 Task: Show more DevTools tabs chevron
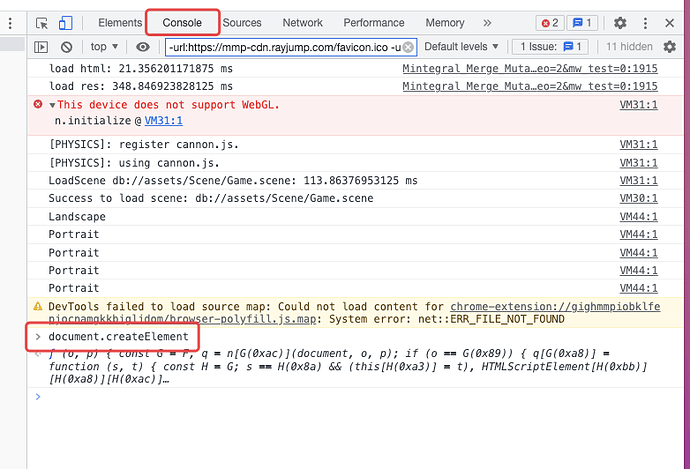pyautogui.click(x=487, y=23)
